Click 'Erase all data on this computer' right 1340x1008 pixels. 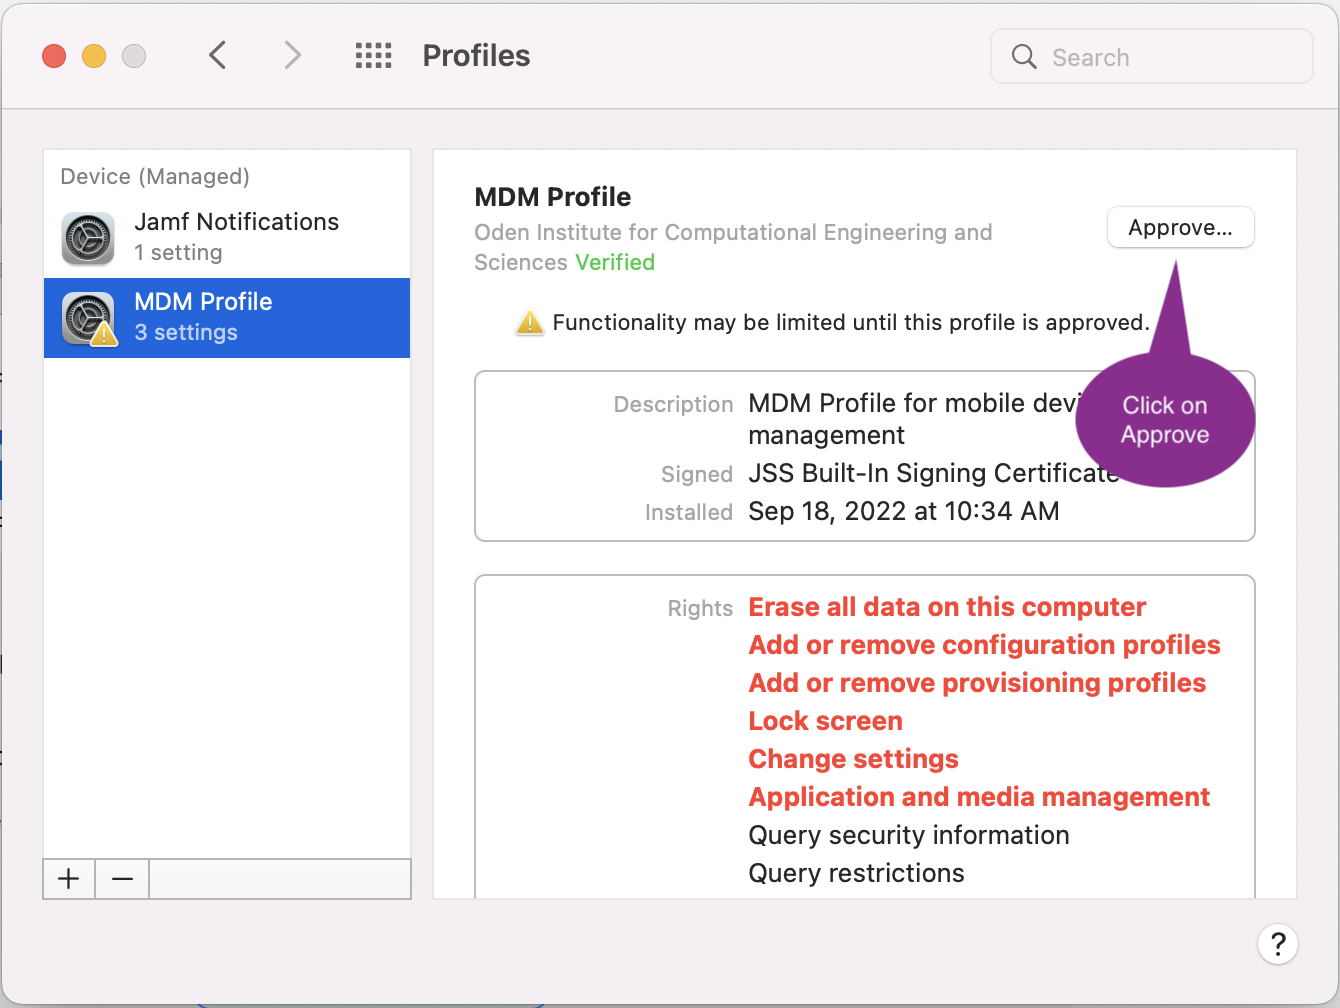pyautogui.click(x=946, y=607)
